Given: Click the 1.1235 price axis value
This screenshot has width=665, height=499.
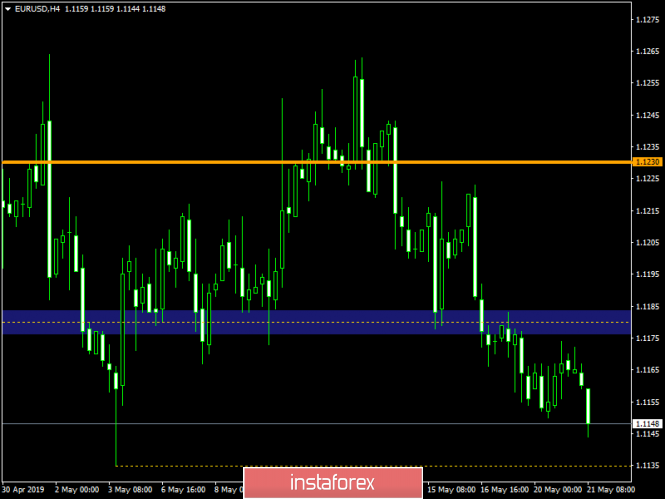Looking at the screenshot, I should 648,147.
